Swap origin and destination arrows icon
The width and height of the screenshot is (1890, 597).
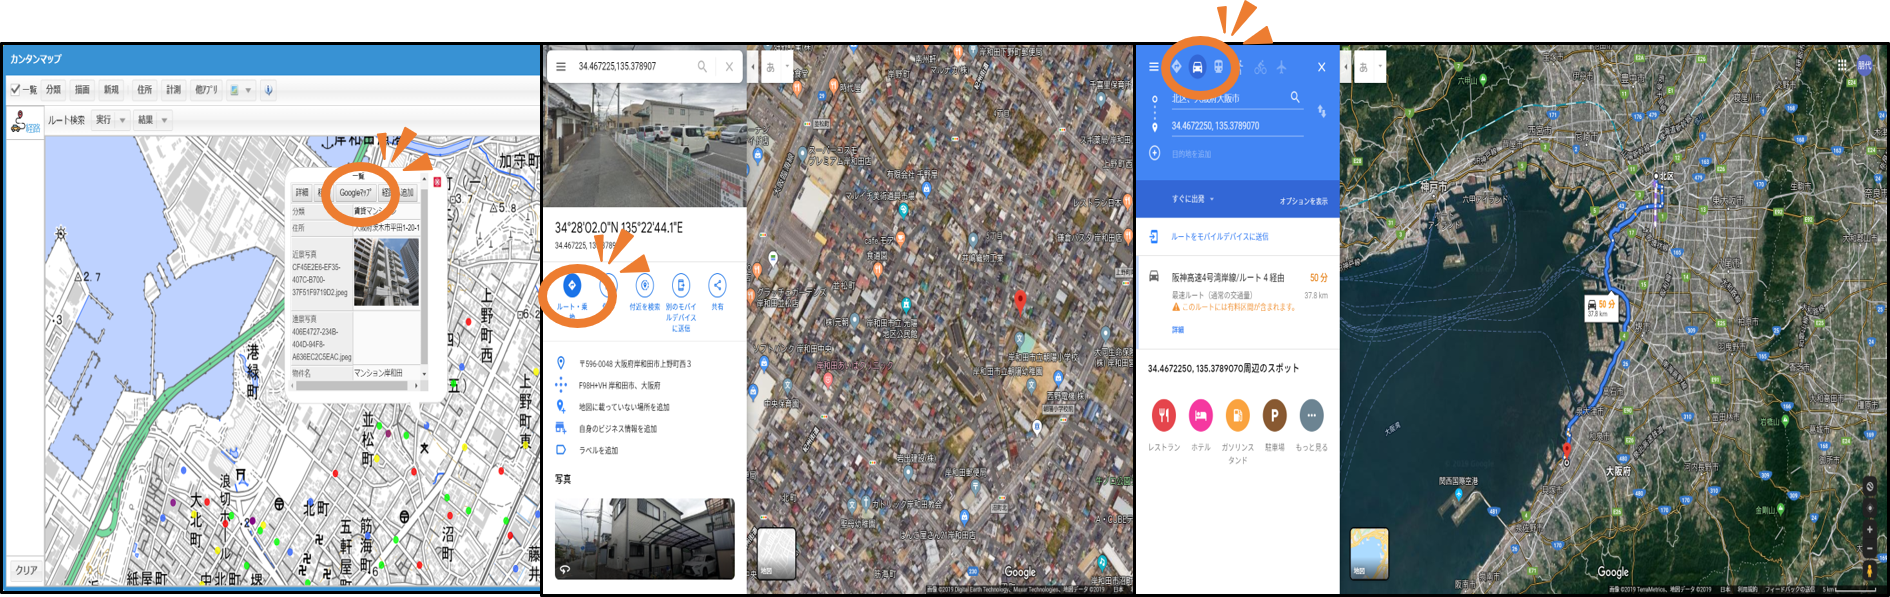click(x=1322, y=111)
